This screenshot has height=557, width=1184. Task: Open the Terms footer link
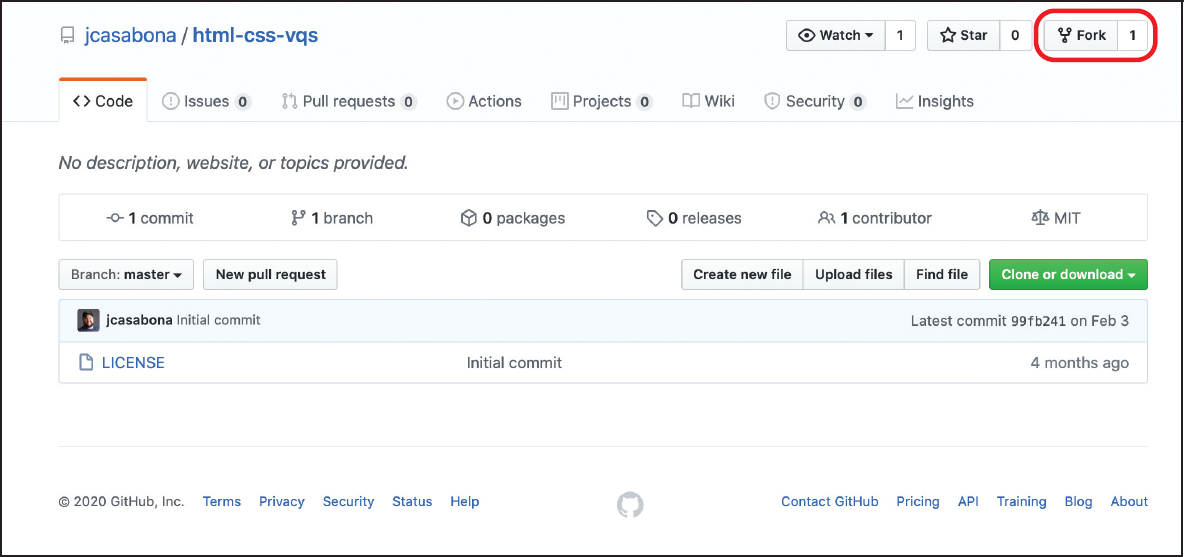click(222, 501)
